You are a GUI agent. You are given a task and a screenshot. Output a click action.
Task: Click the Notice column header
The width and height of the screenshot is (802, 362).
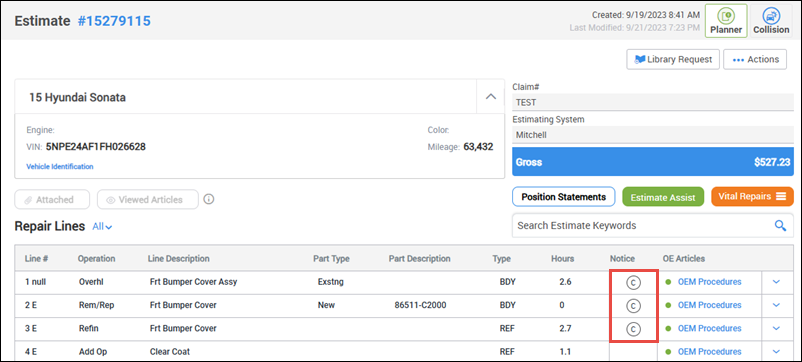(x=622, y=259)
